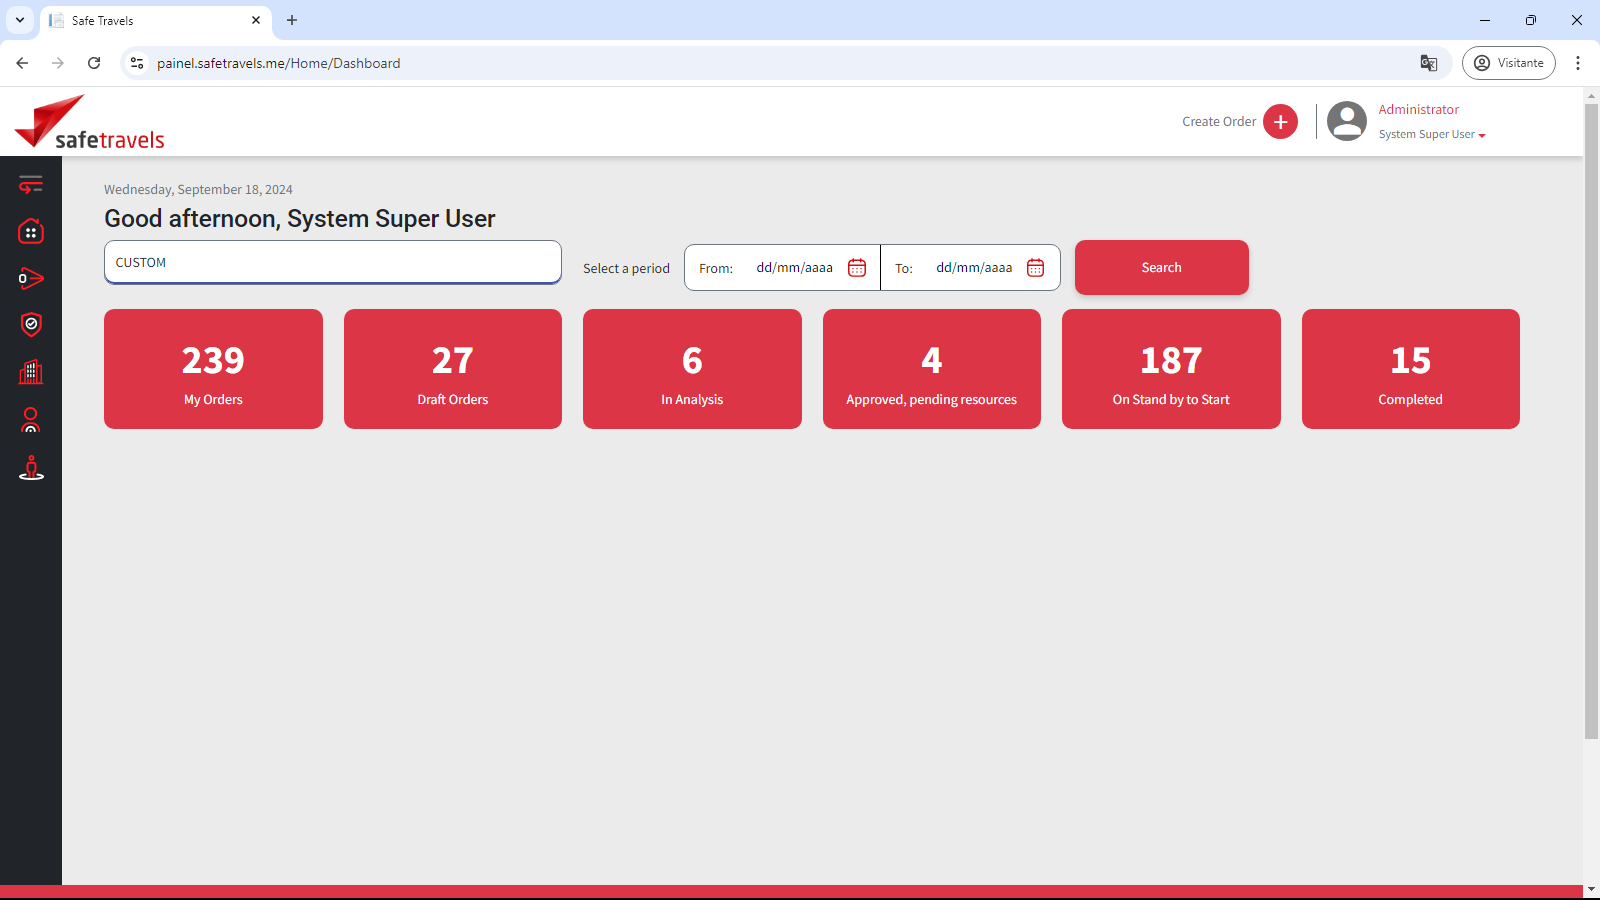This screenshot has width=1600, height=900.
Task: Click the red plus Create Order icon
Action: pos(1280,122)
